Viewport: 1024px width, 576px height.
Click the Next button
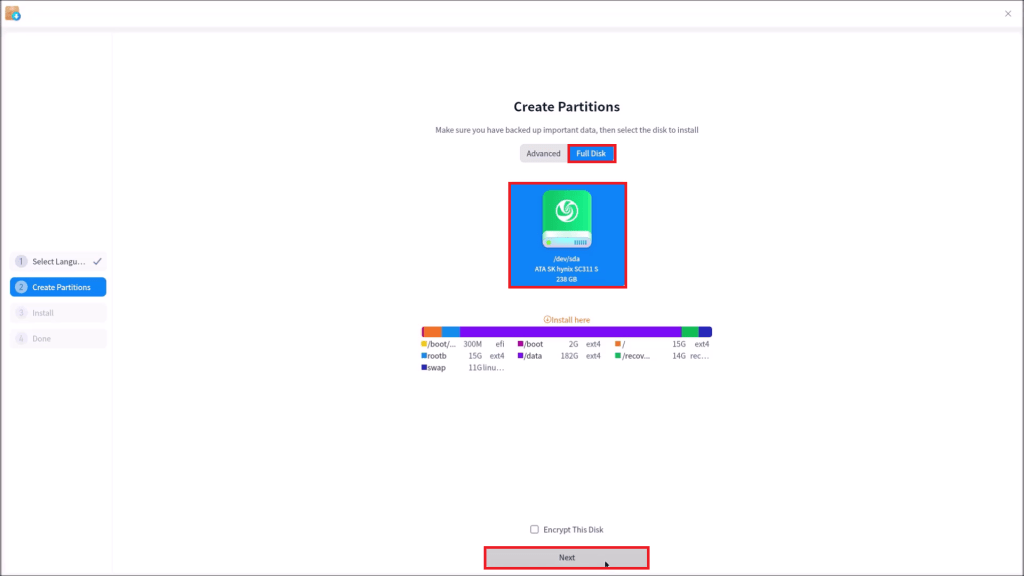567,558
